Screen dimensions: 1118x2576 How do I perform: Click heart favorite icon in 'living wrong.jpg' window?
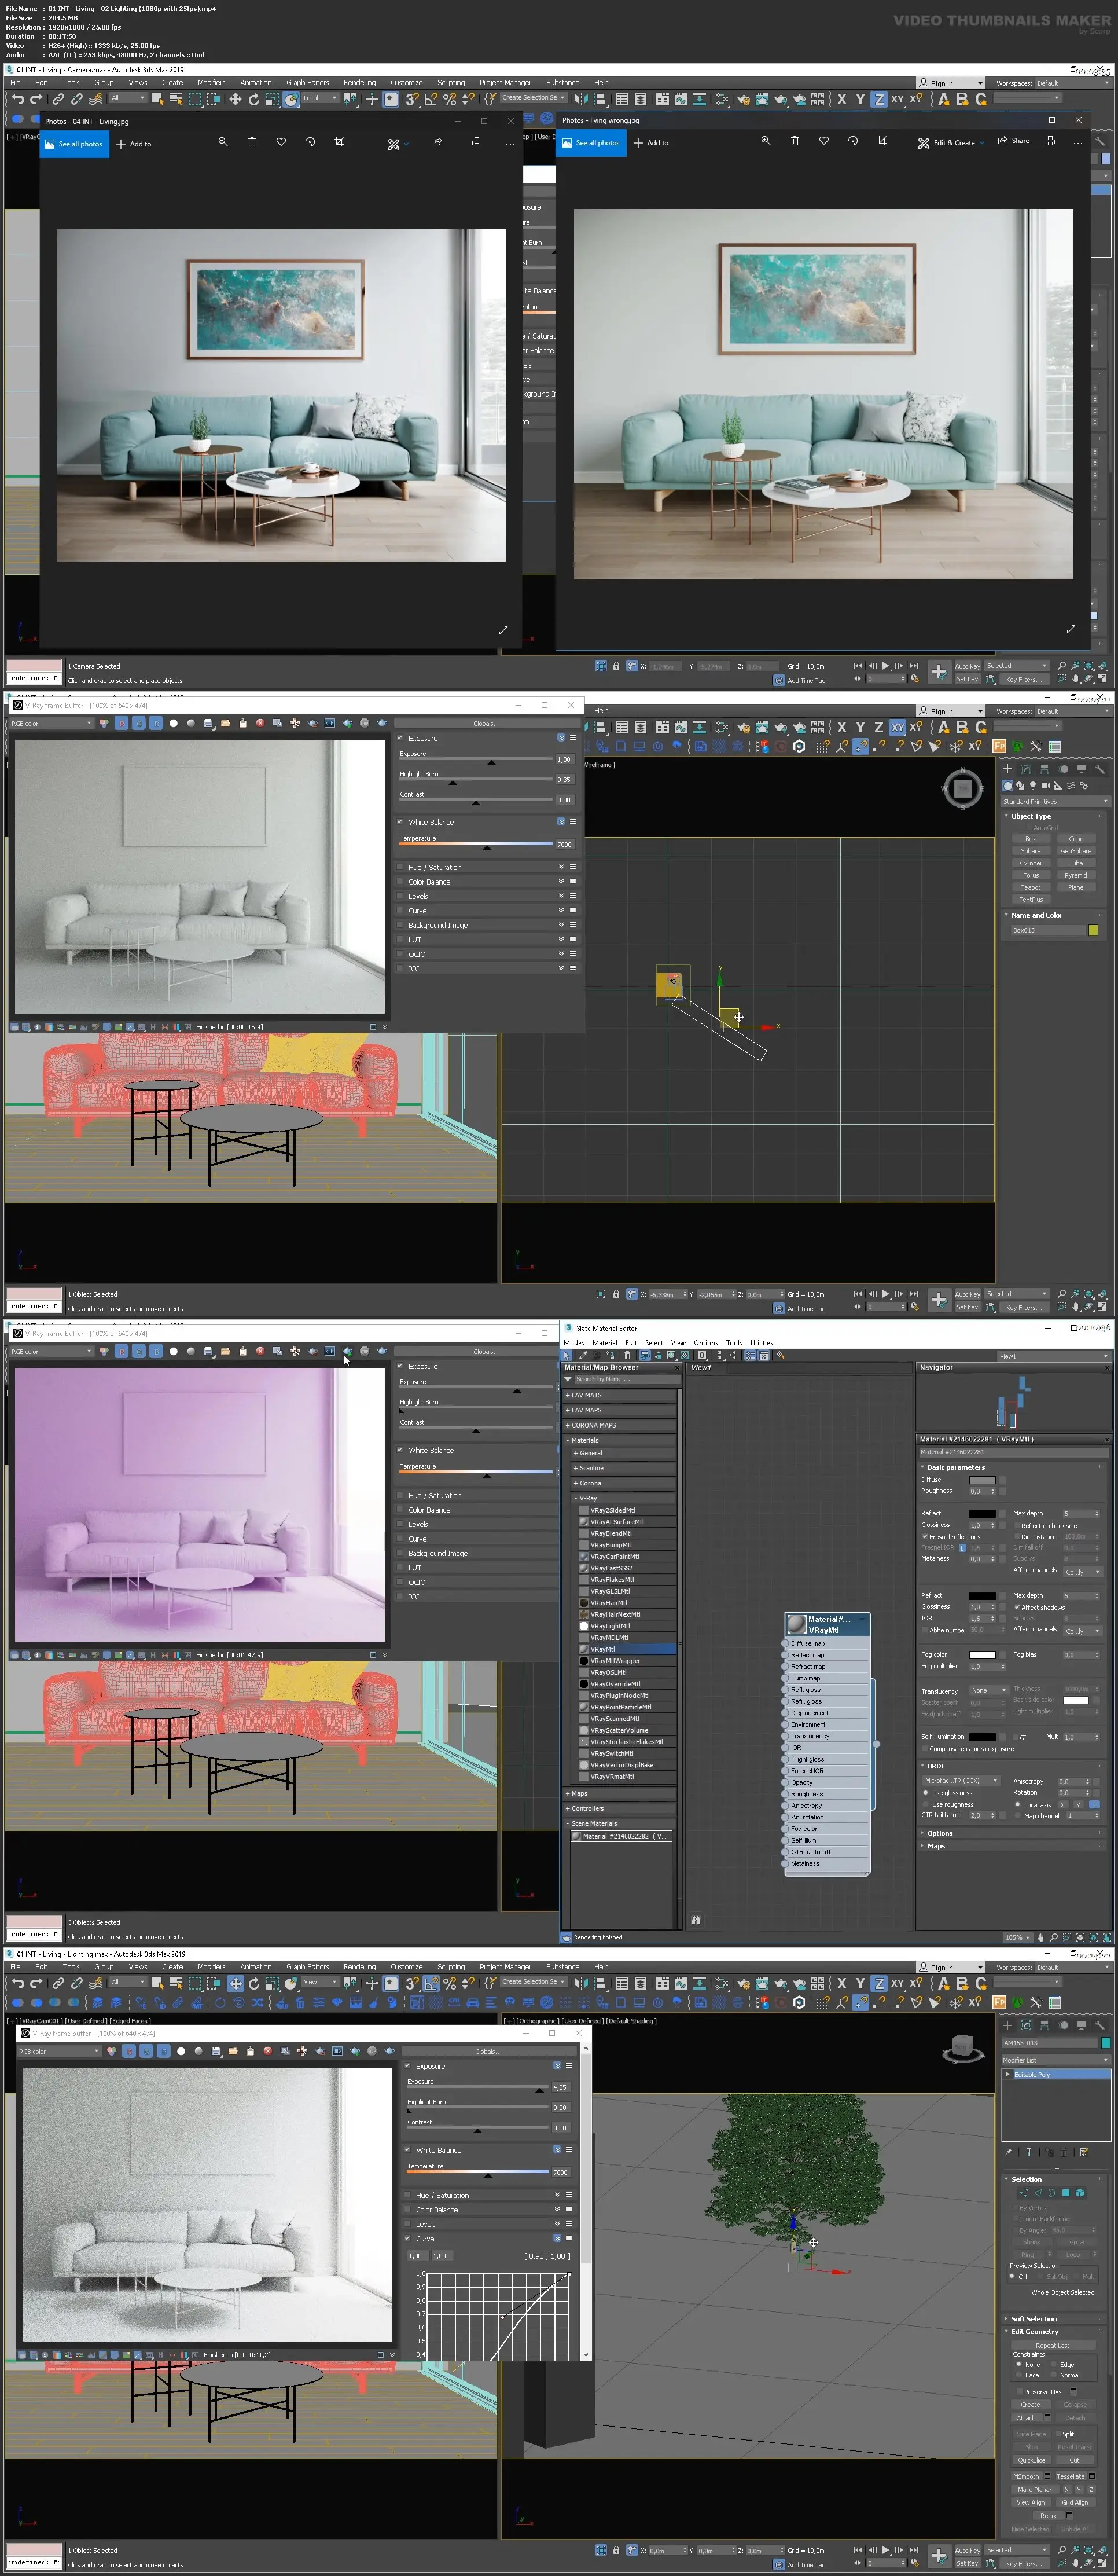(823, 141)
